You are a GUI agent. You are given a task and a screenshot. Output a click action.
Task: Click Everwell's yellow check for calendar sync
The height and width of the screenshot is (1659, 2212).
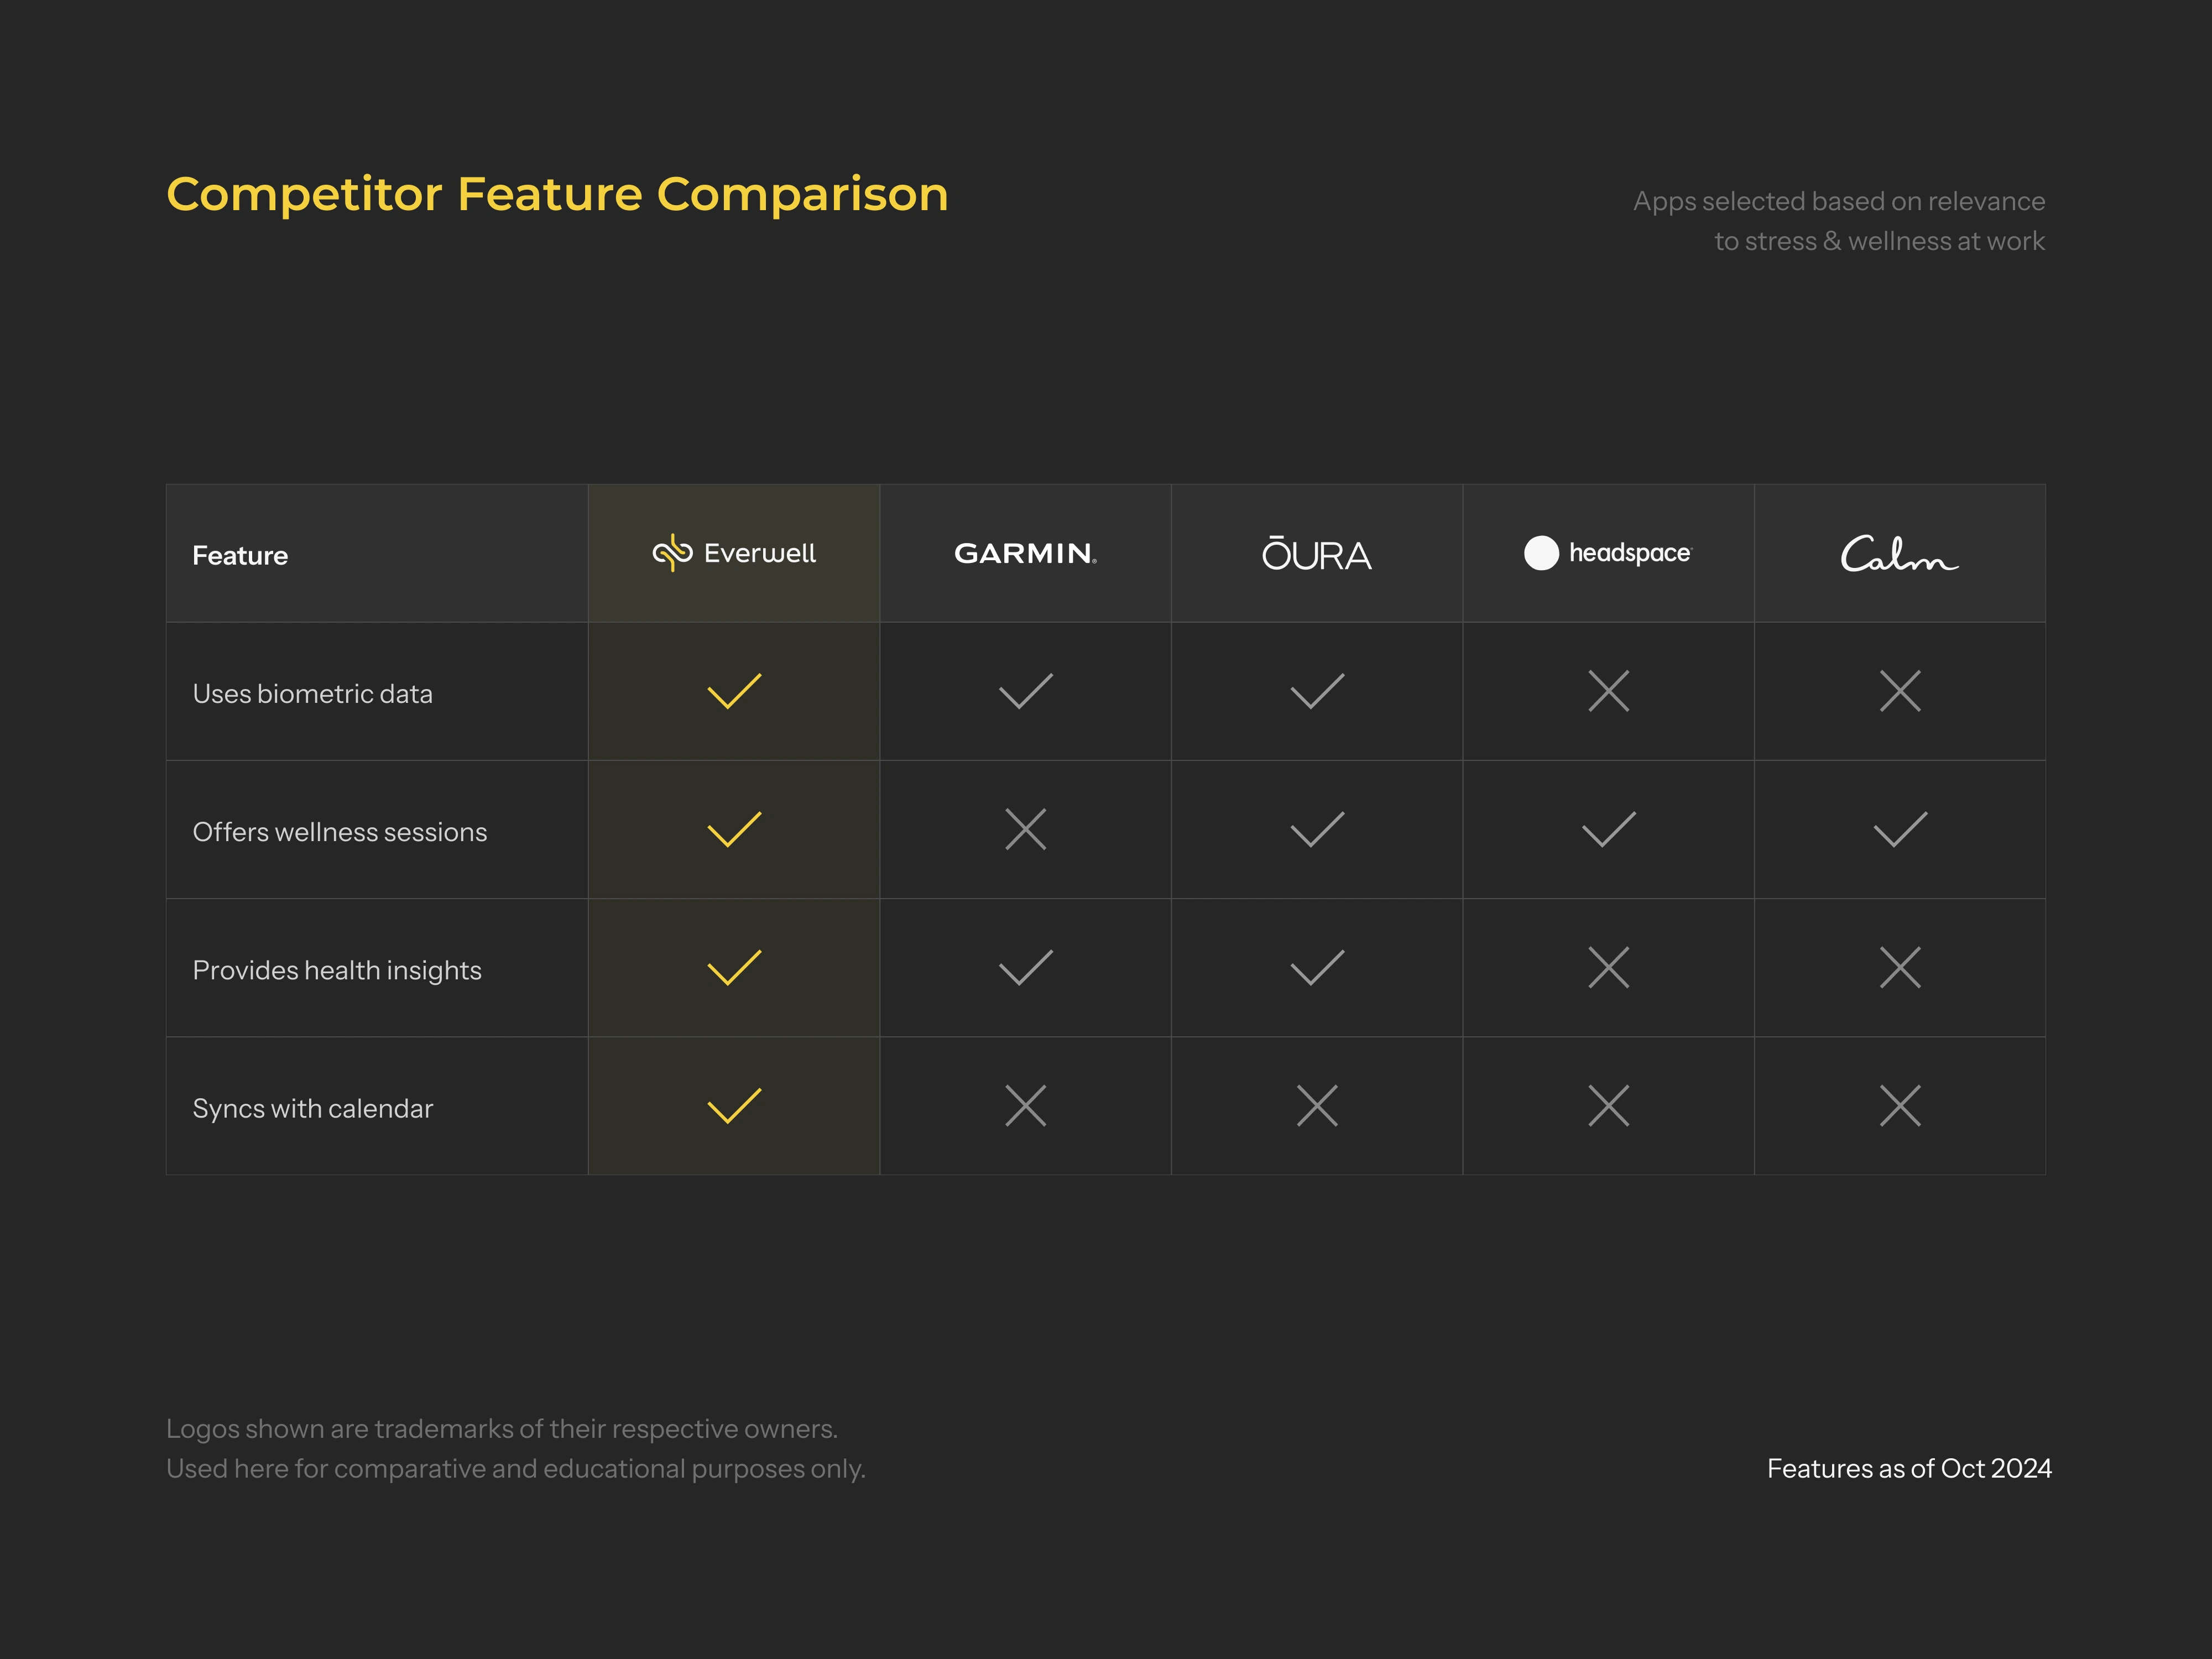pyautogui.click(x=734, y=1106)
